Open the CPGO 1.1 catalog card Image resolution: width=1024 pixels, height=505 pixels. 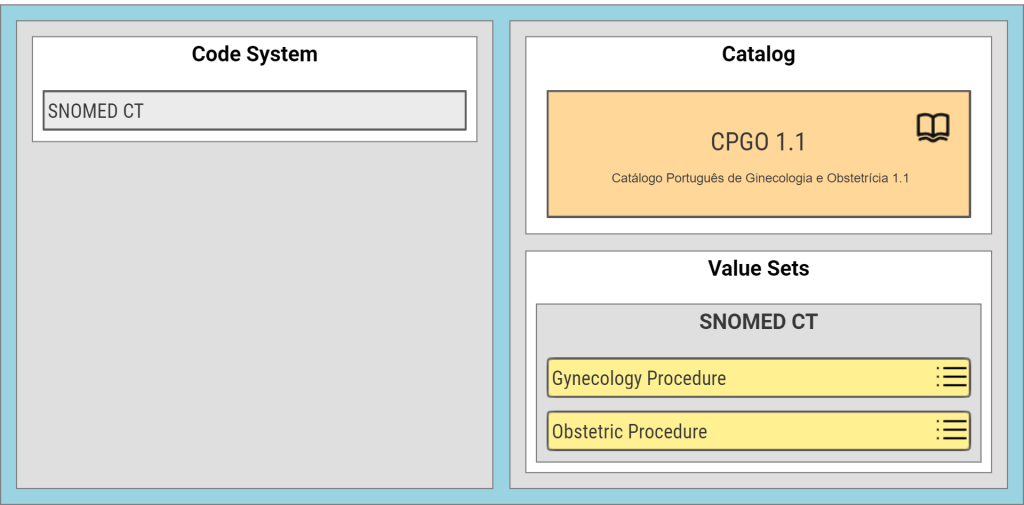758,154
